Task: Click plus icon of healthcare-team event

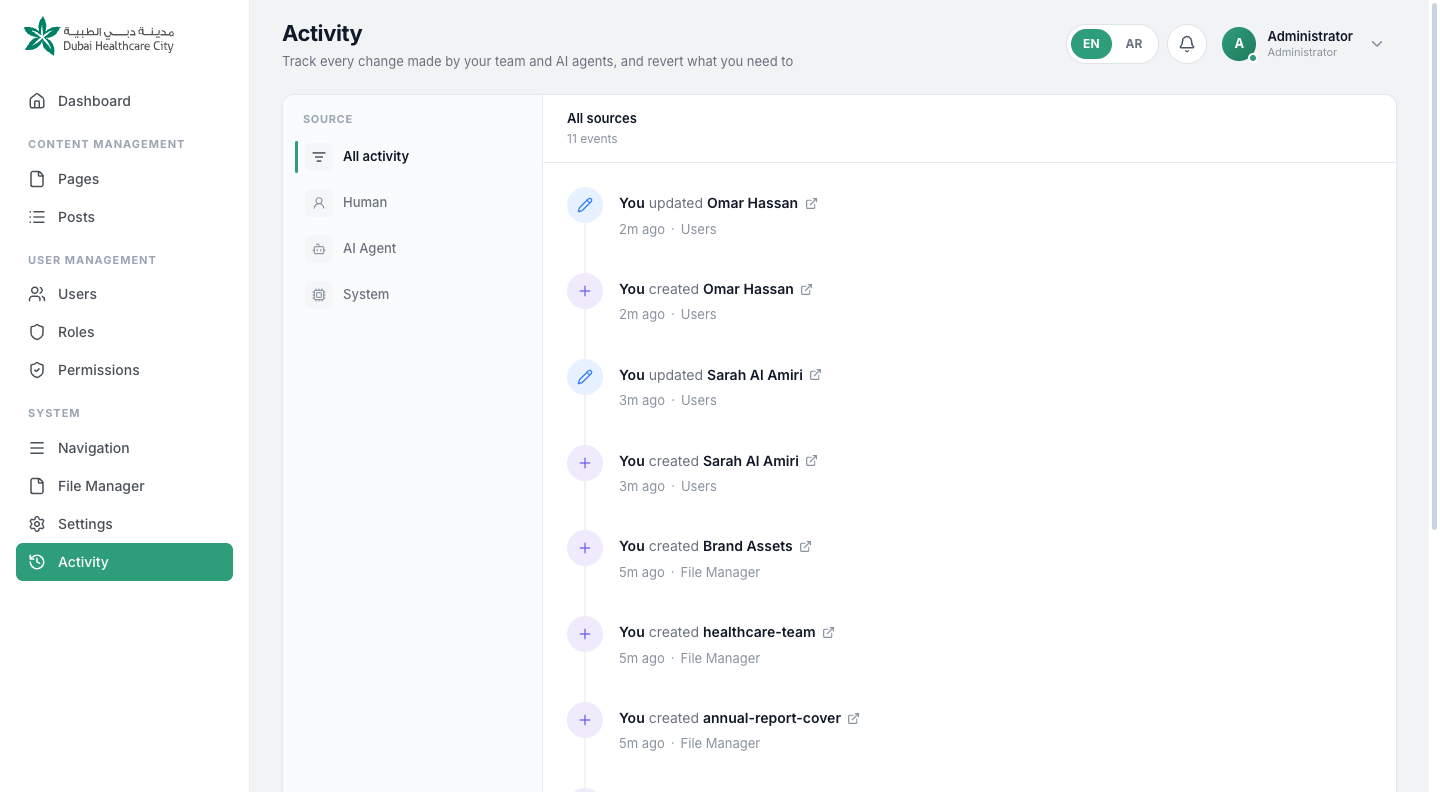Action: (585, 634)
